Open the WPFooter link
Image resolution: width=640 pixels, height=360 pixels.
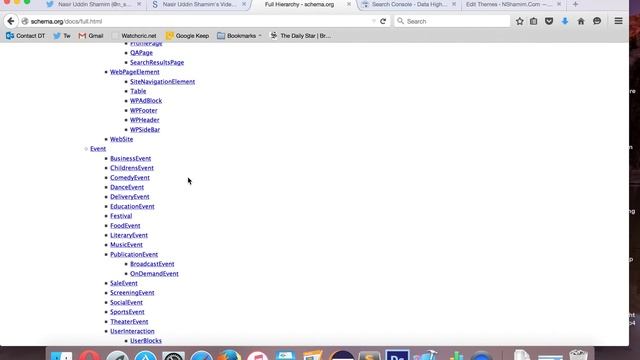144,110
